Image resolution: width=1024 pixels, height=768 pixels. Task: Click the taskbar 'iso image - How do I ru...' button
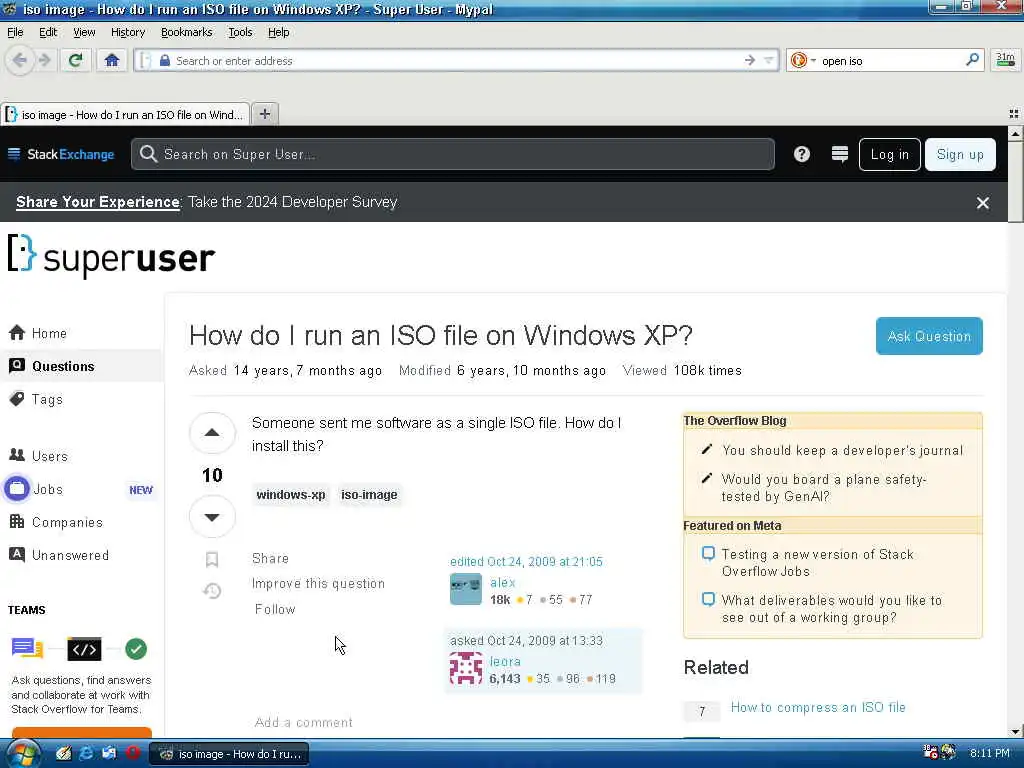click(229, 754)
